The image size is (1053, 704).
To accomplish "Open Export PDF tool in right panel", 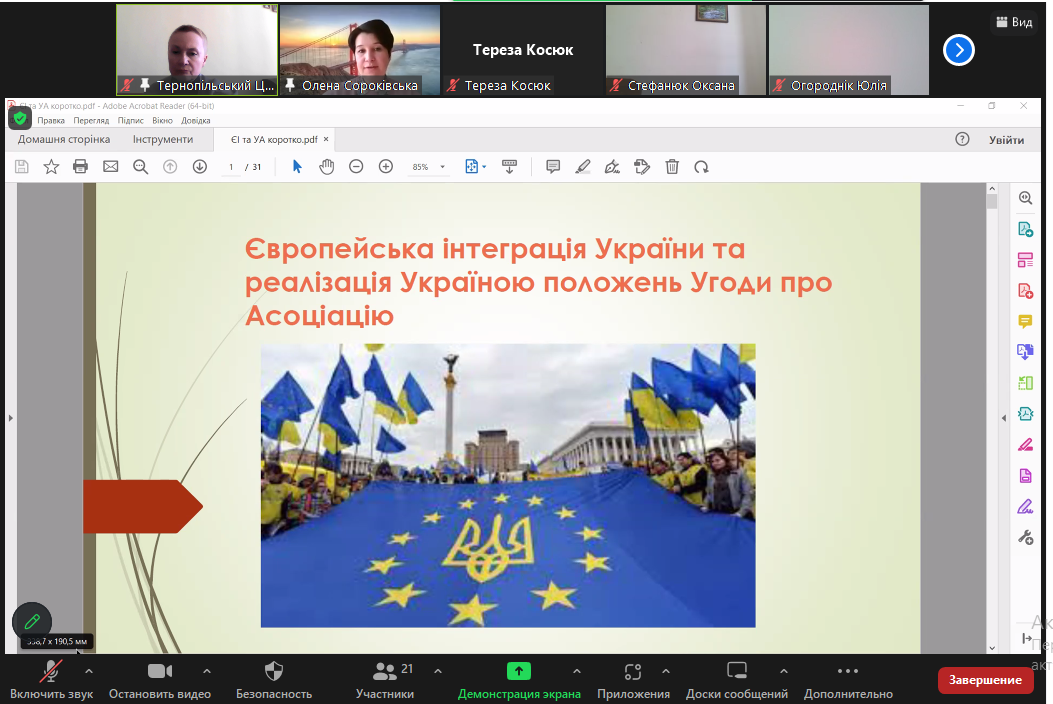I will [x=1025, y=229].
